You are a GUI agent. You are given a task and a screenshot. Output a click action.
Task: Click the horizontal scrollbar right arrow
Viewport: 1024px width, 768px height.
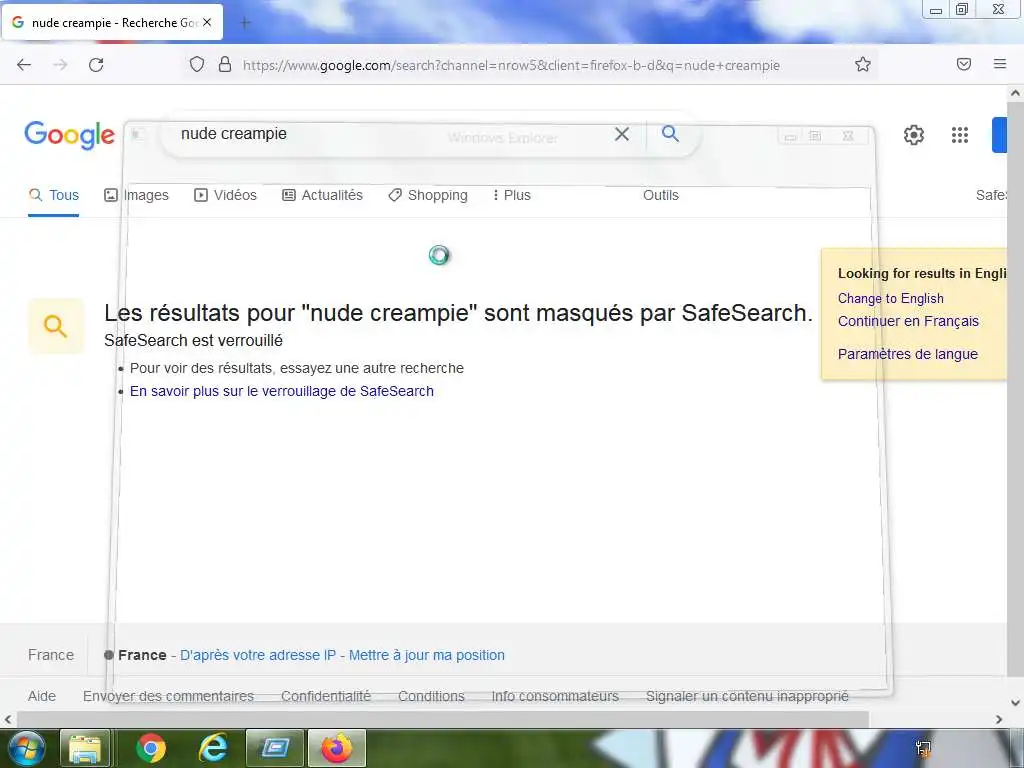999,720
